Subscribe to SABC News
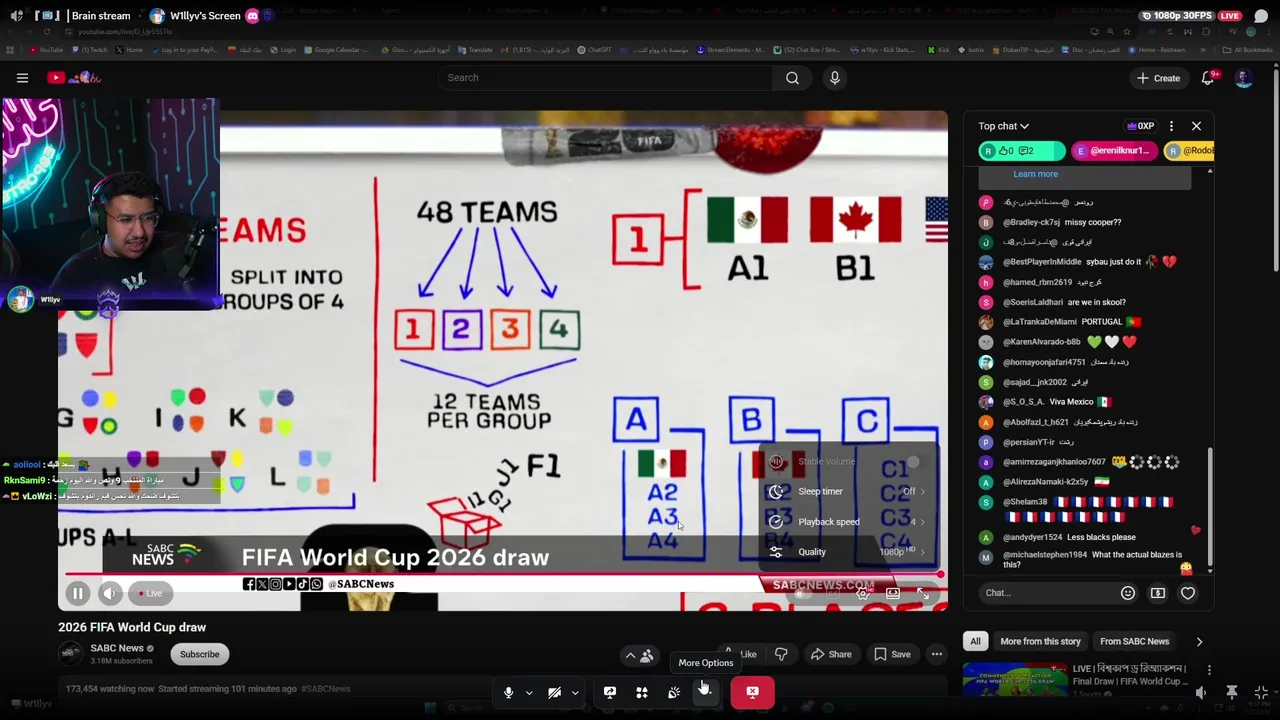The image size is (1280, 720). click(199, 654)
